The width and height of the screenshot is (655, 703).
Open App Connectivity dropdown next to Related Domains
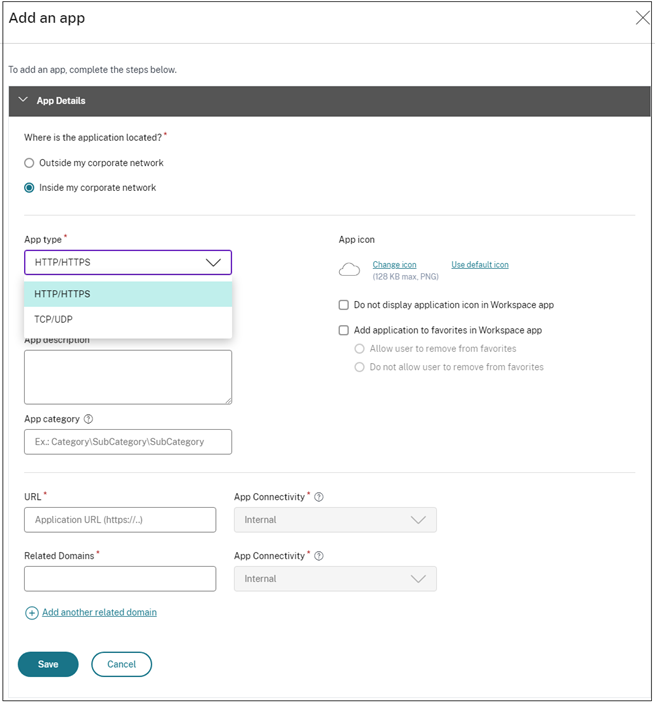click(x=335, y=579)
